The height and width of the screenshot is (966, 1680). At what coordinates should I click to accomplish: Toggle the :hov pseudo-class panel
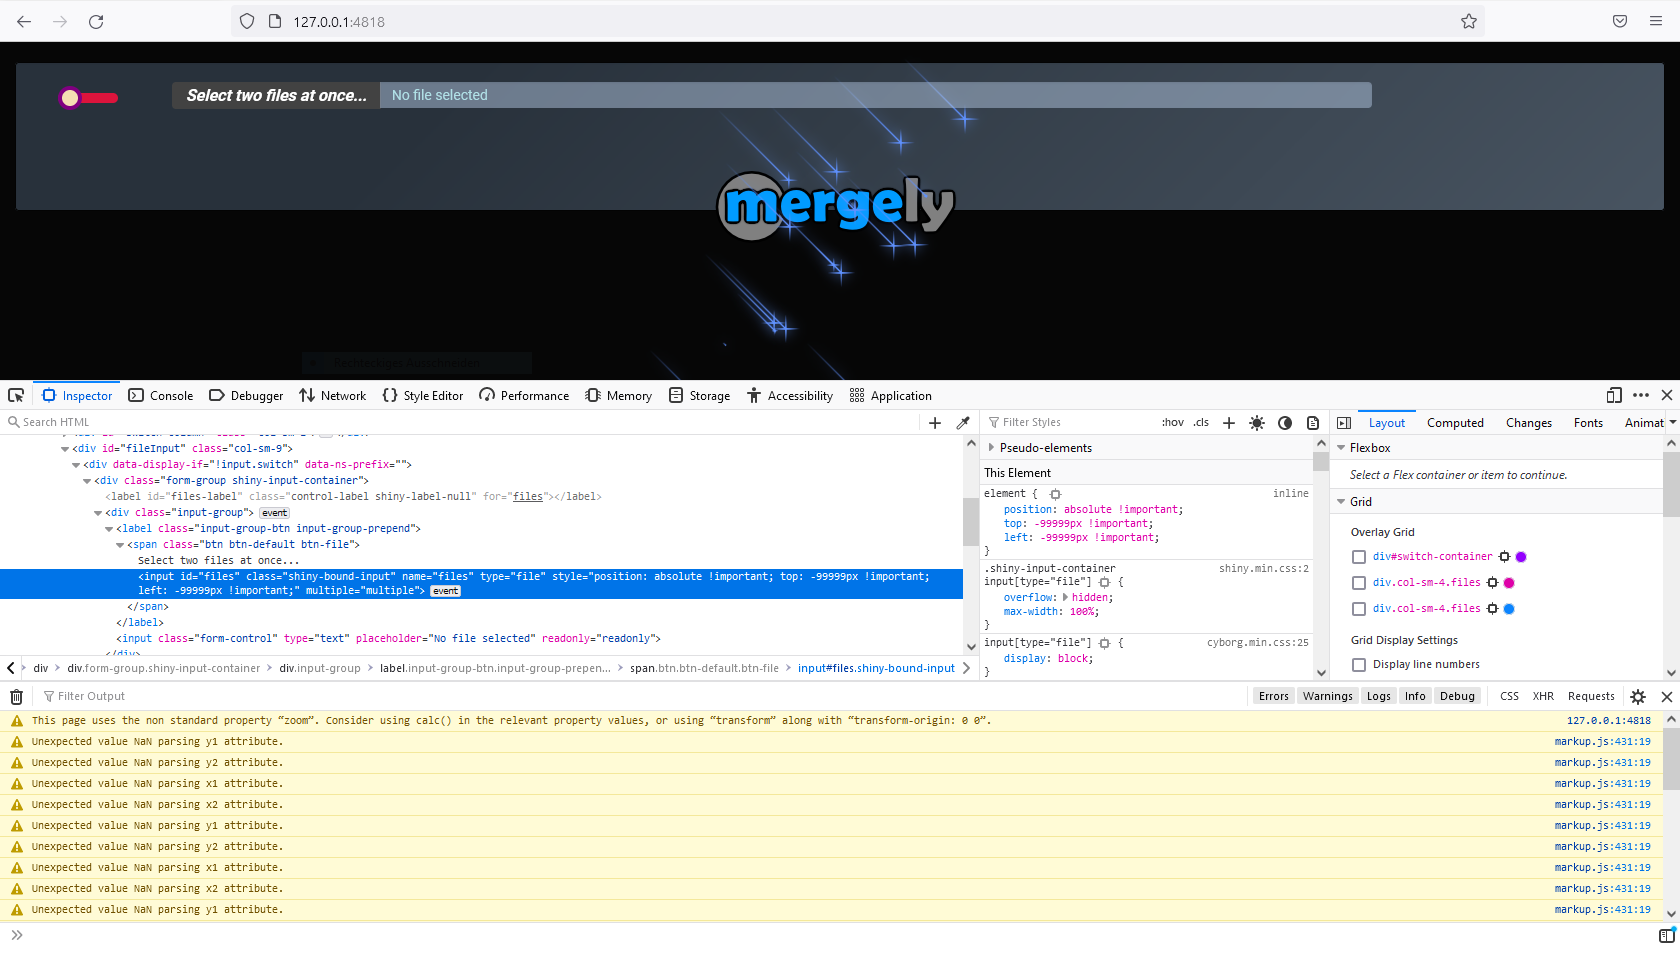1172,422
